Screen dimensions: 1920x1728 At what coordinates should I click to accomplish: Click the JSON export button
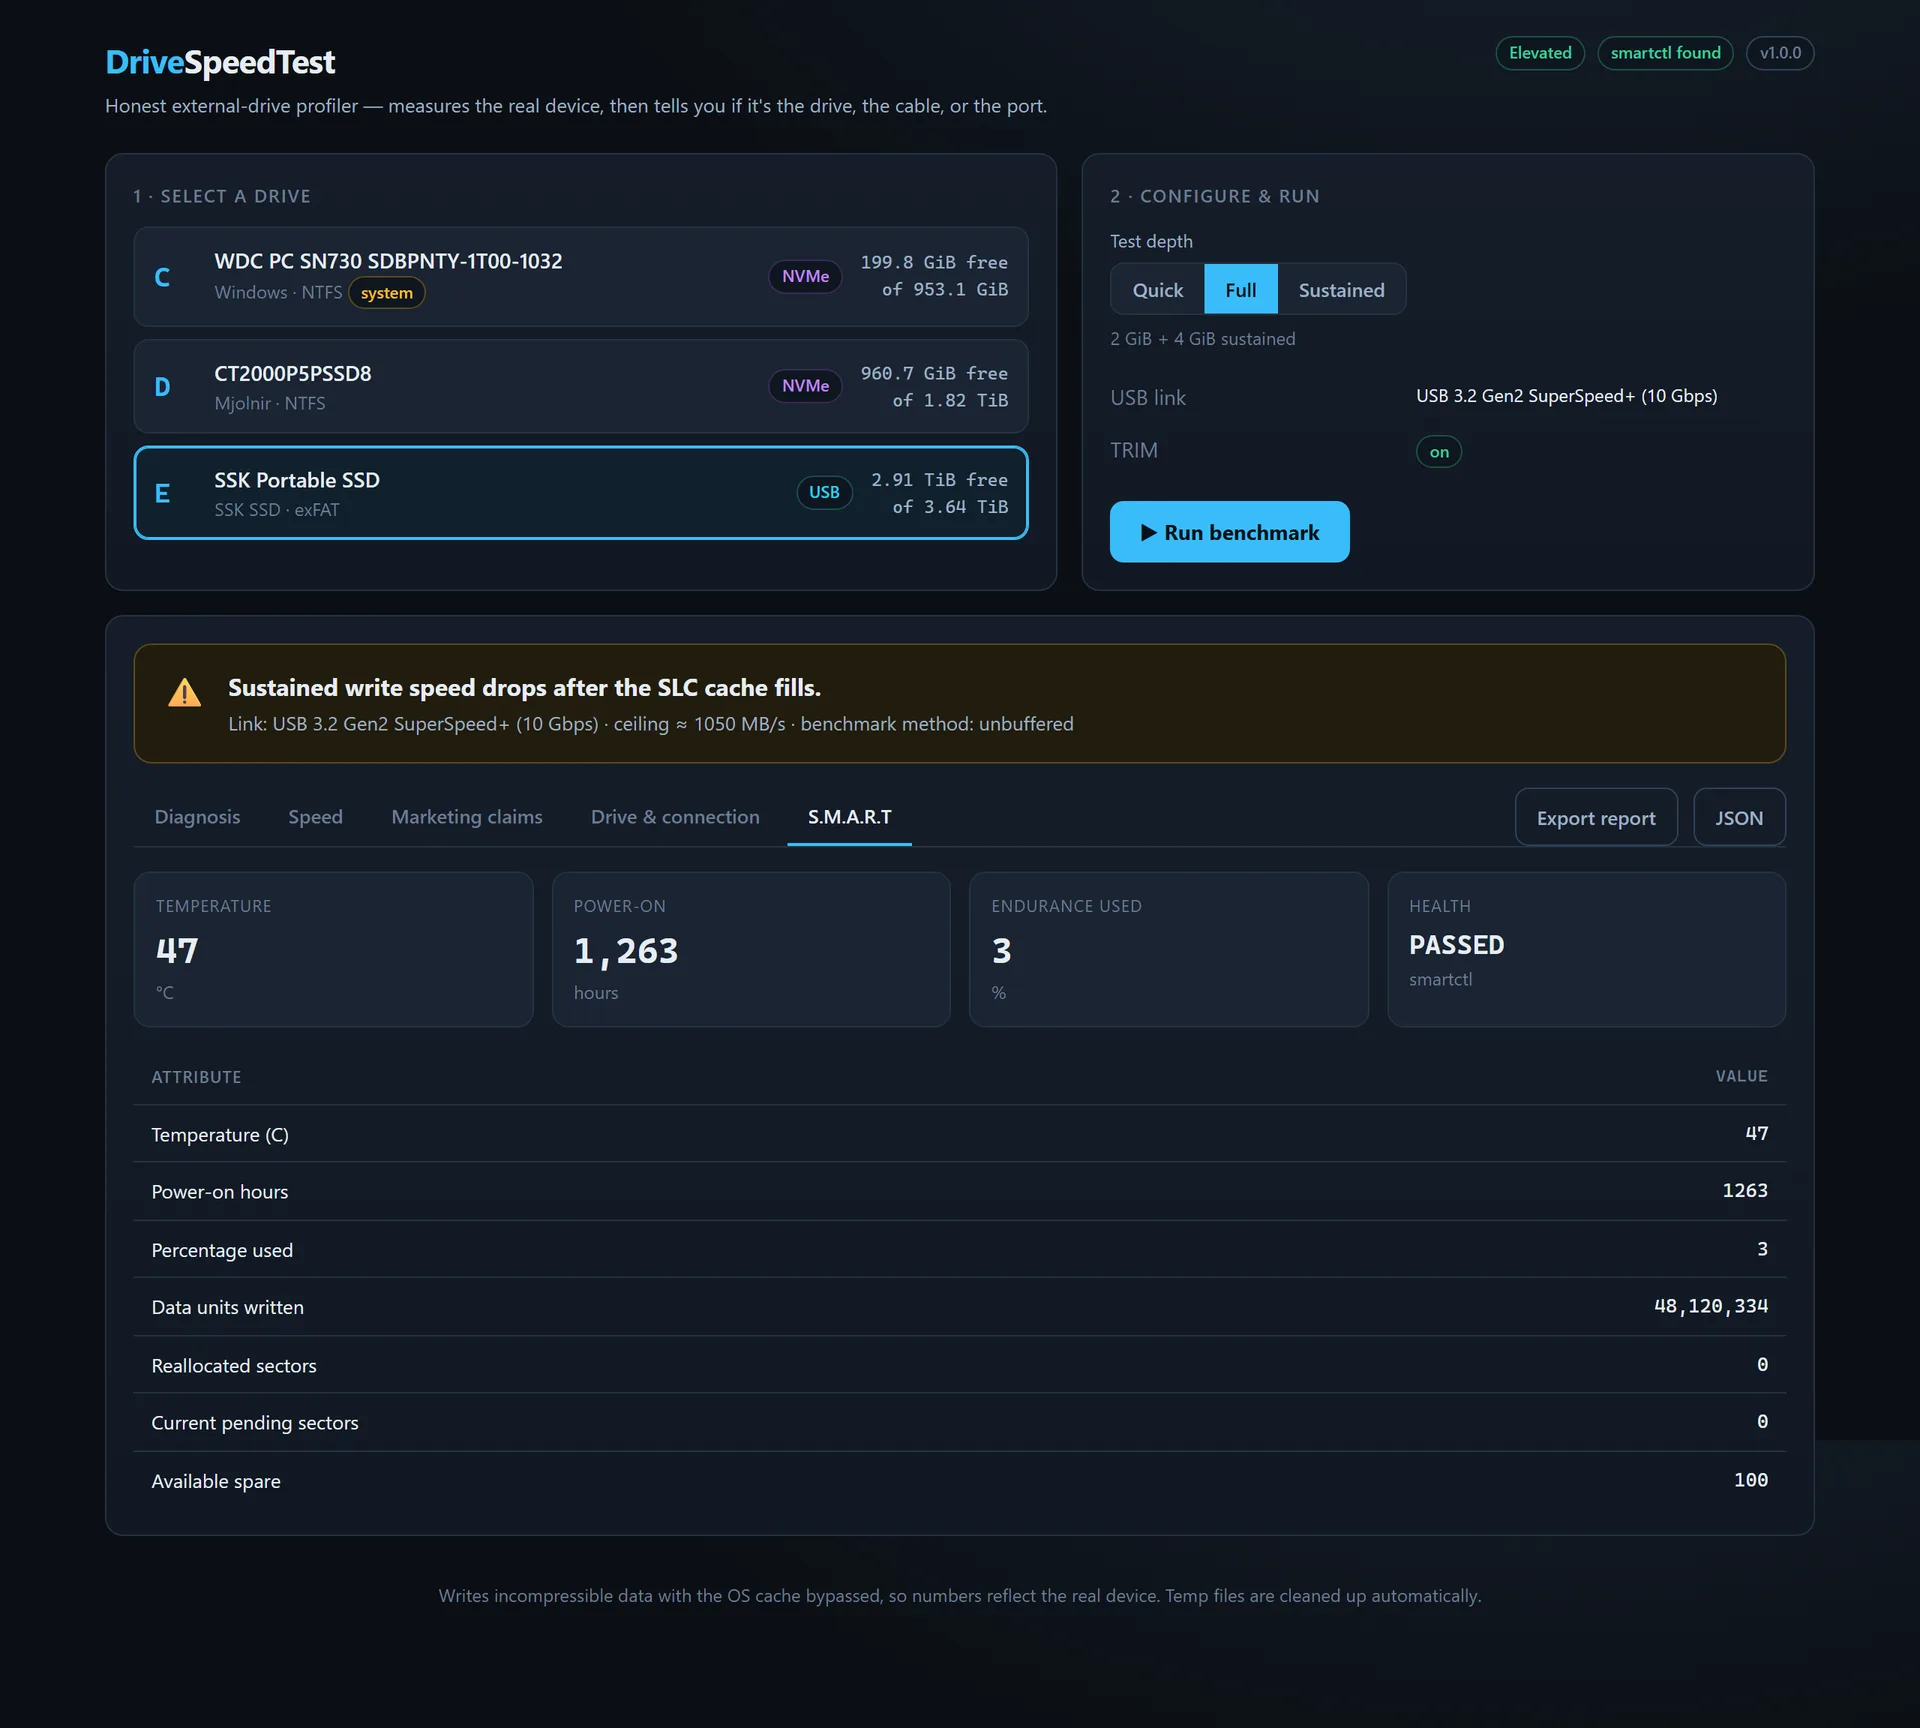(x=1739, y=818)
